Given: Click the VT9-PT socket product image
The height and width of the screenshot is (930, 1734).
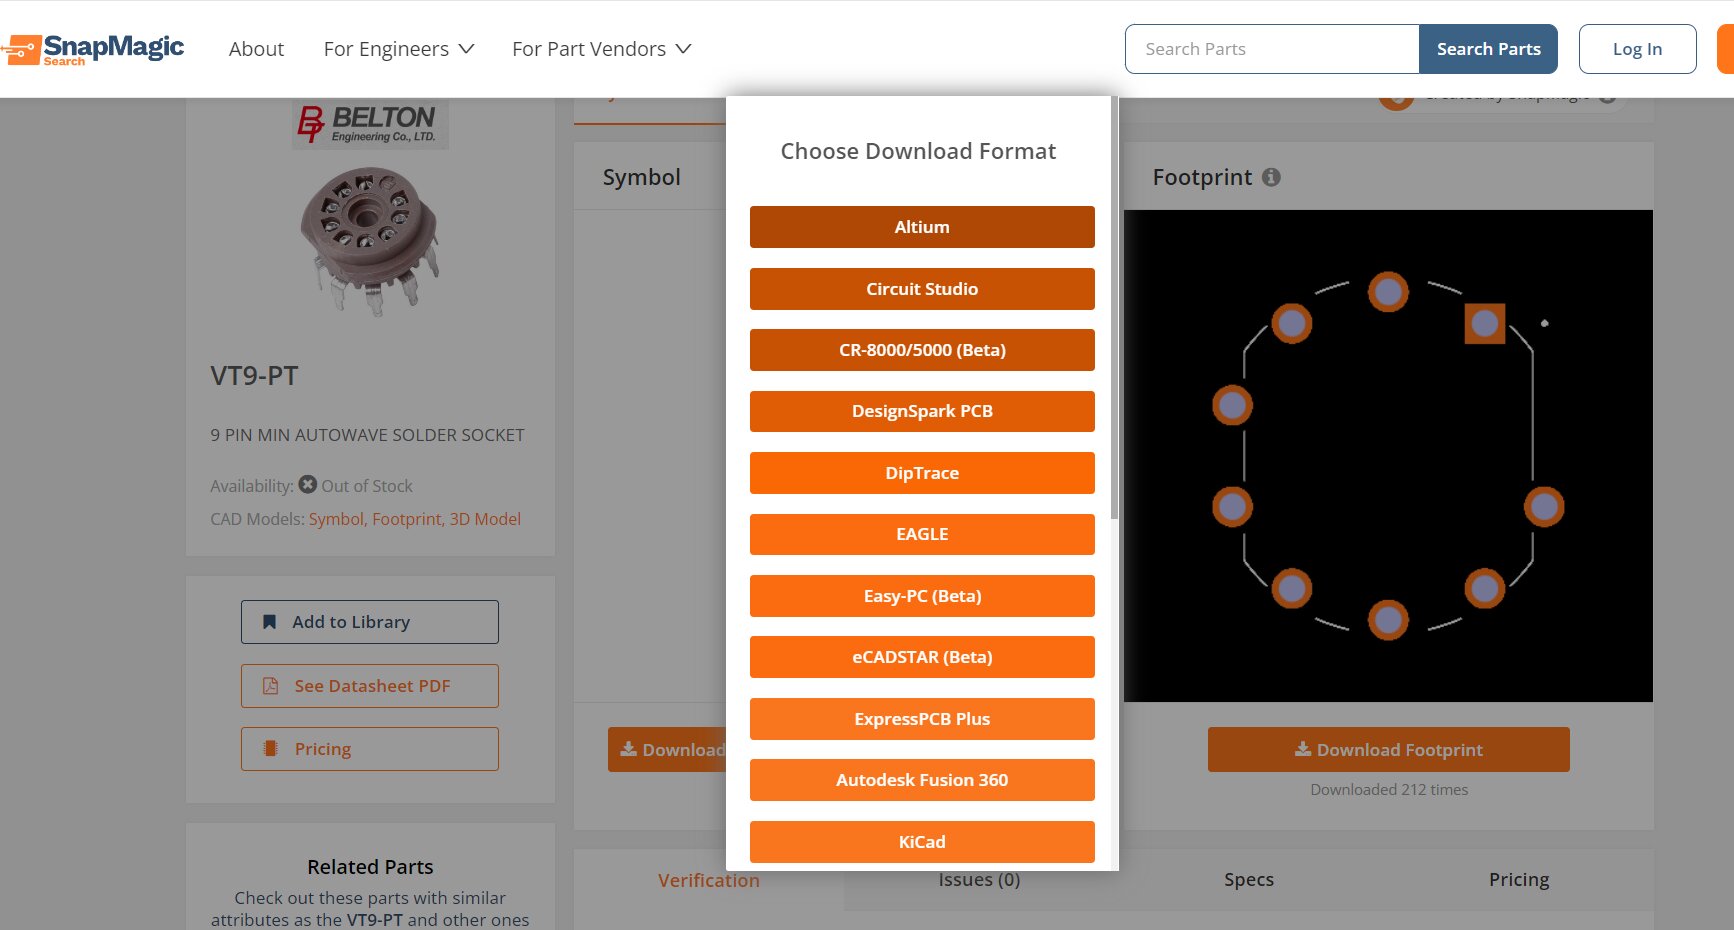Looking at the screenshot, I should (369, 241).
